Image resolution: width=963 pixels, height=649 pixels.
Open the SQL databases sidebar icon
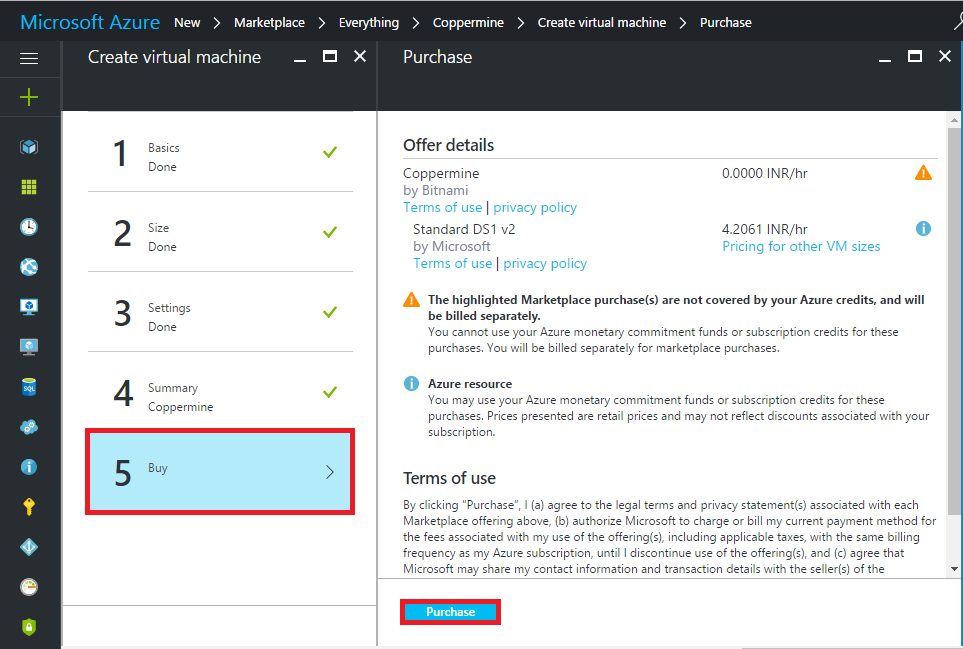(x=29, y=387)
